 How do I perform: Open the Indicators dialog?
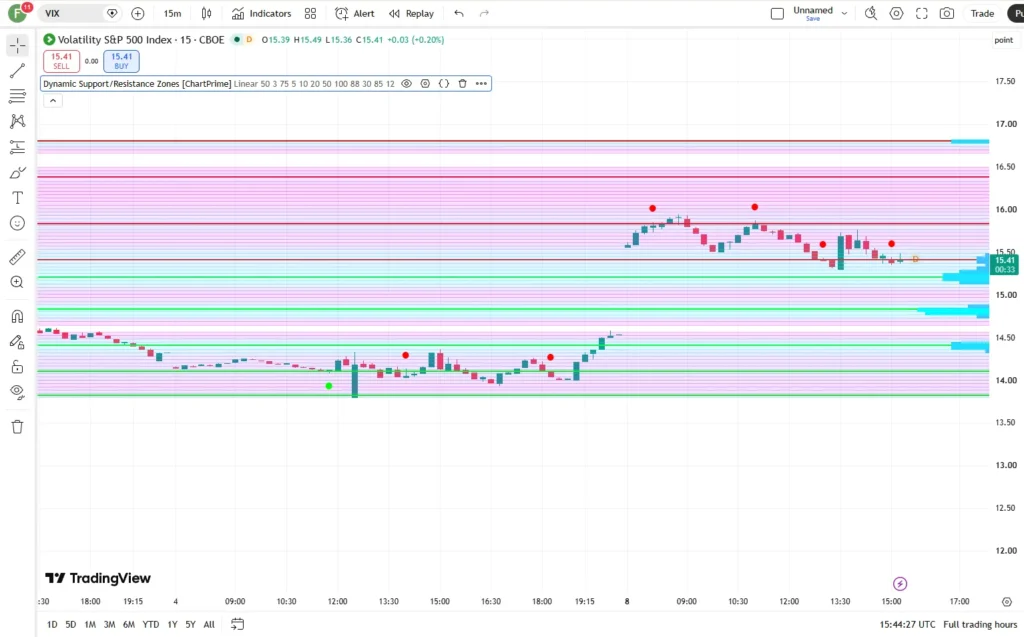(262, 13)
